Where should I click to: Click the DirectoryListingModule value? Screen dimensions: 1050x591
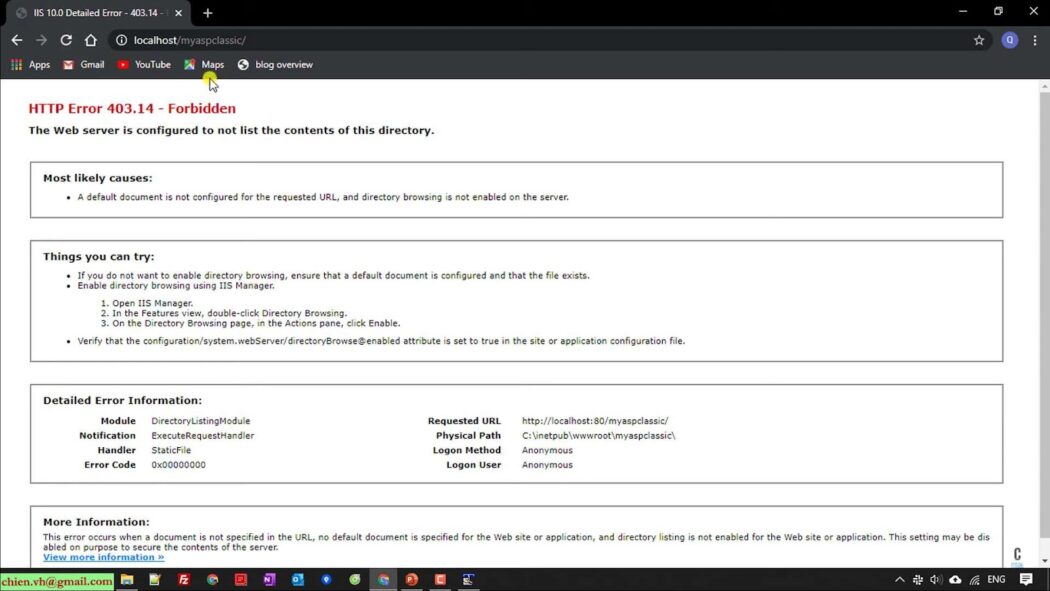point(200,421)
